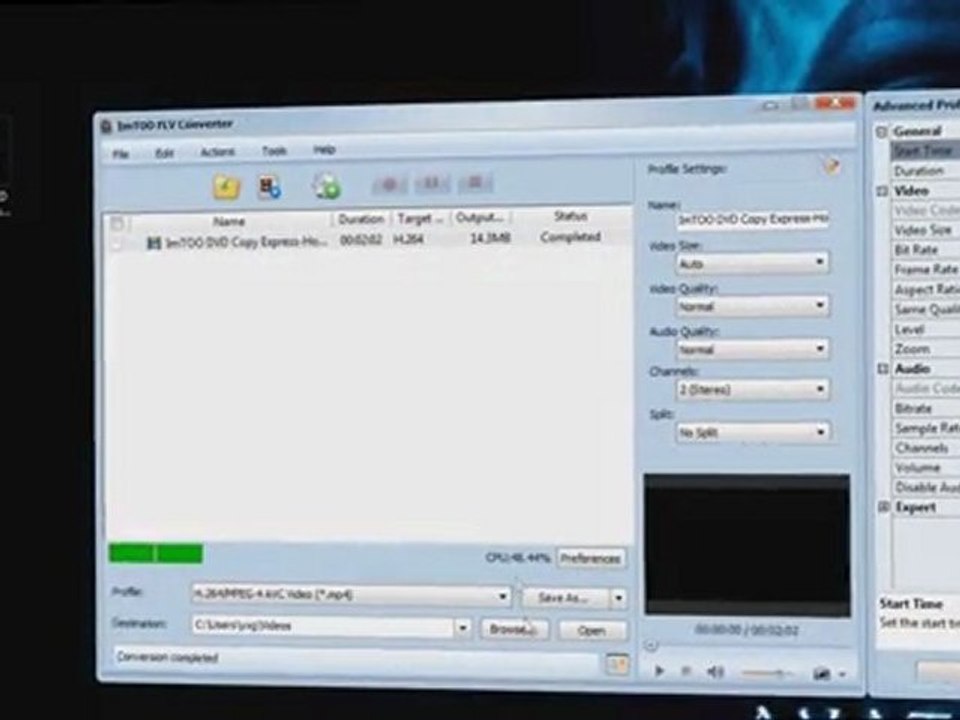Expand the Destination path dropdown arrow
Viewport: 960px width, 720px height.
pos(463,628)
